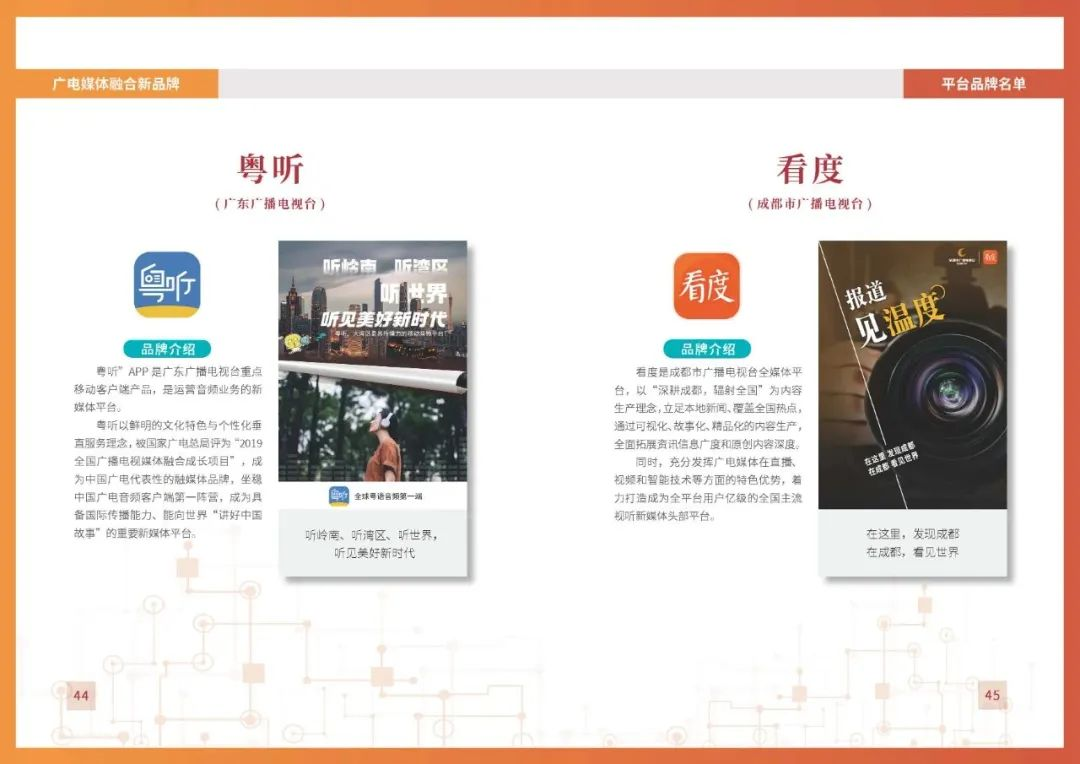Click page number 45
1080x764 pixels.
[993, 695]
